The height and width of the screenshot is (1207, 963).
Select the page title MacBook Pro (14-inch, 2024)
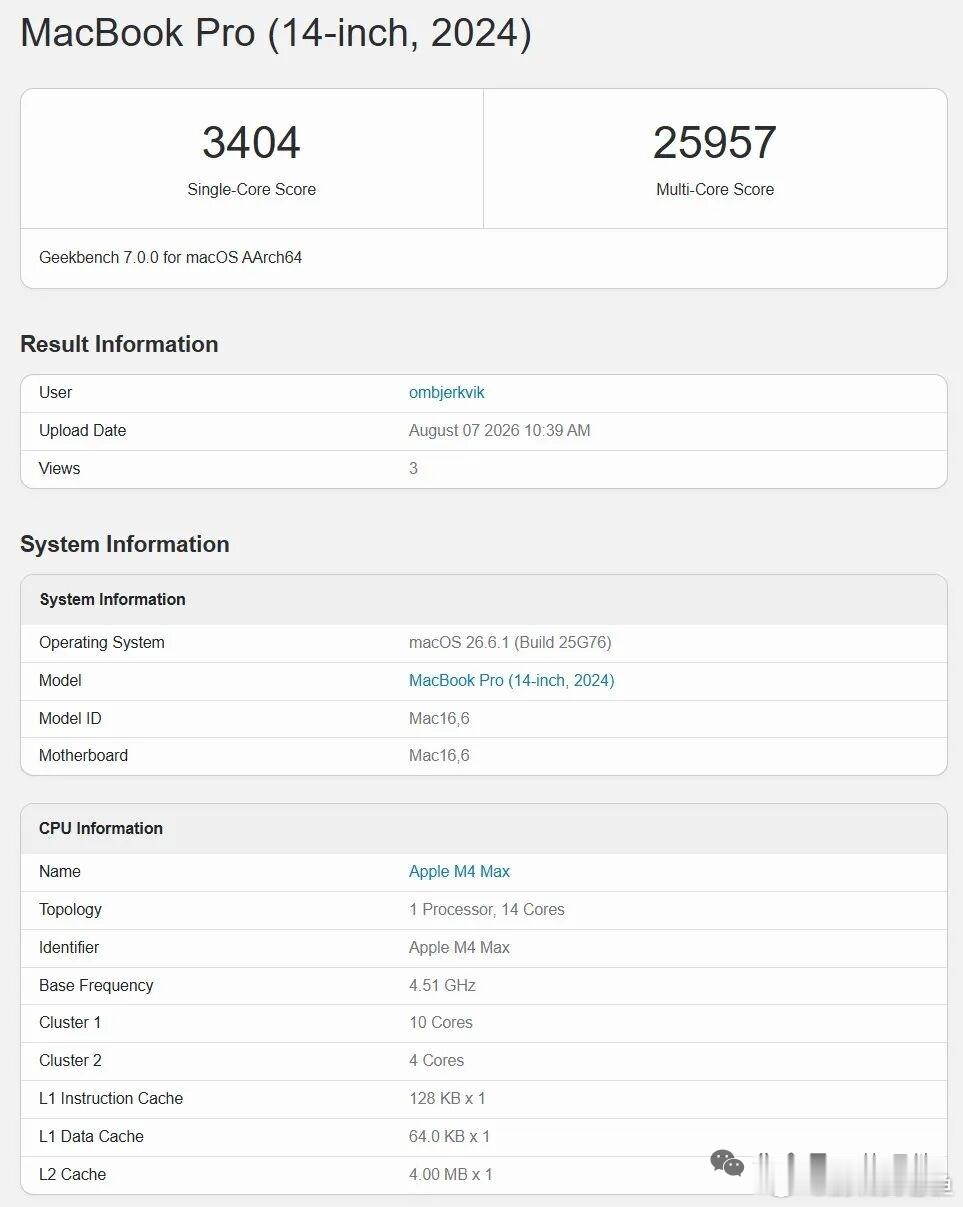click(x=276, y=33)
